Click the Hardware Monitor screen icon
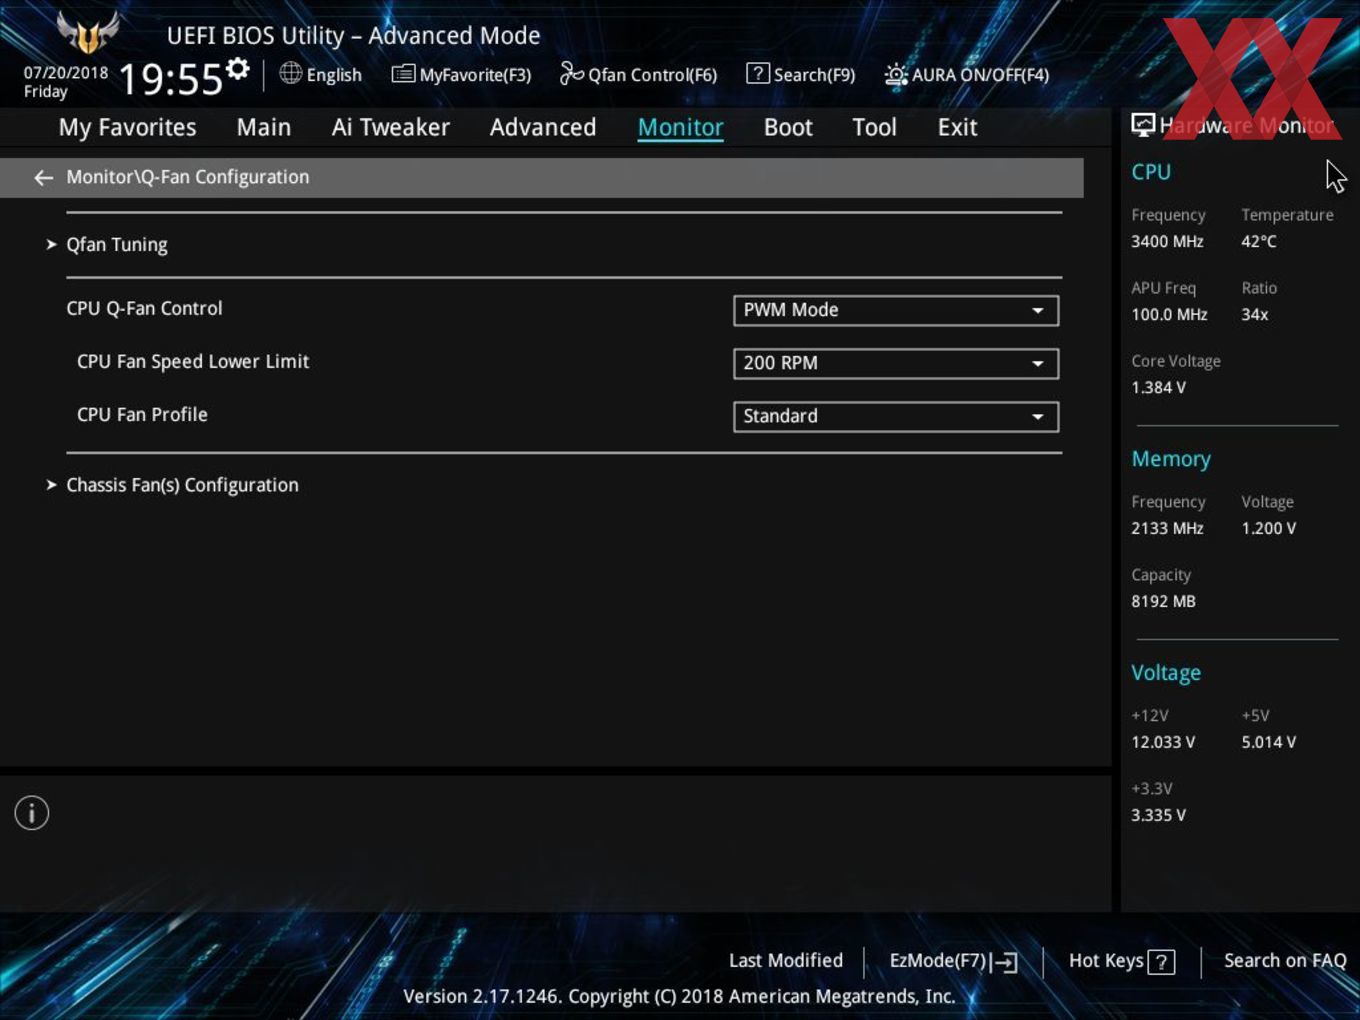The image size is (1360, 1020). click(1143, 125)
